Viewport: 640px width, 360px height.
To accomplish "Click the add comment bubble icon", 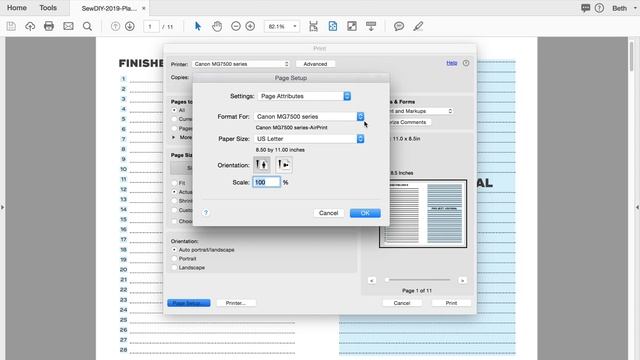I will 399,27.
